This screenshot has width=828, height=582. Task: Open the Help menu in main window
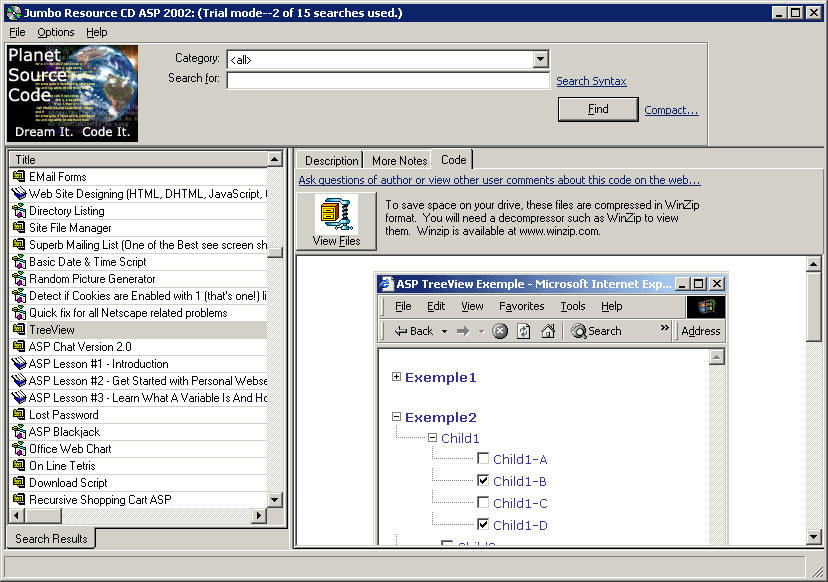[97, 32]
